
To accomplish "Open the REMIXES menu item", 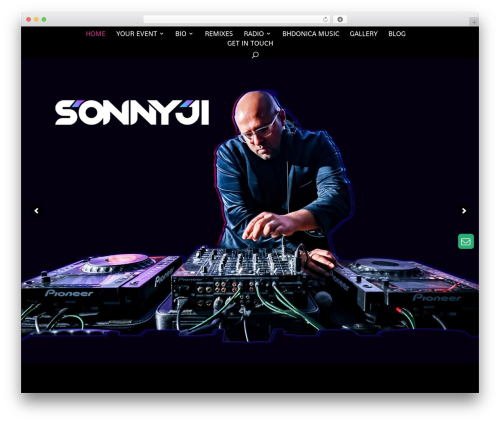I will [x=219, y=34].
